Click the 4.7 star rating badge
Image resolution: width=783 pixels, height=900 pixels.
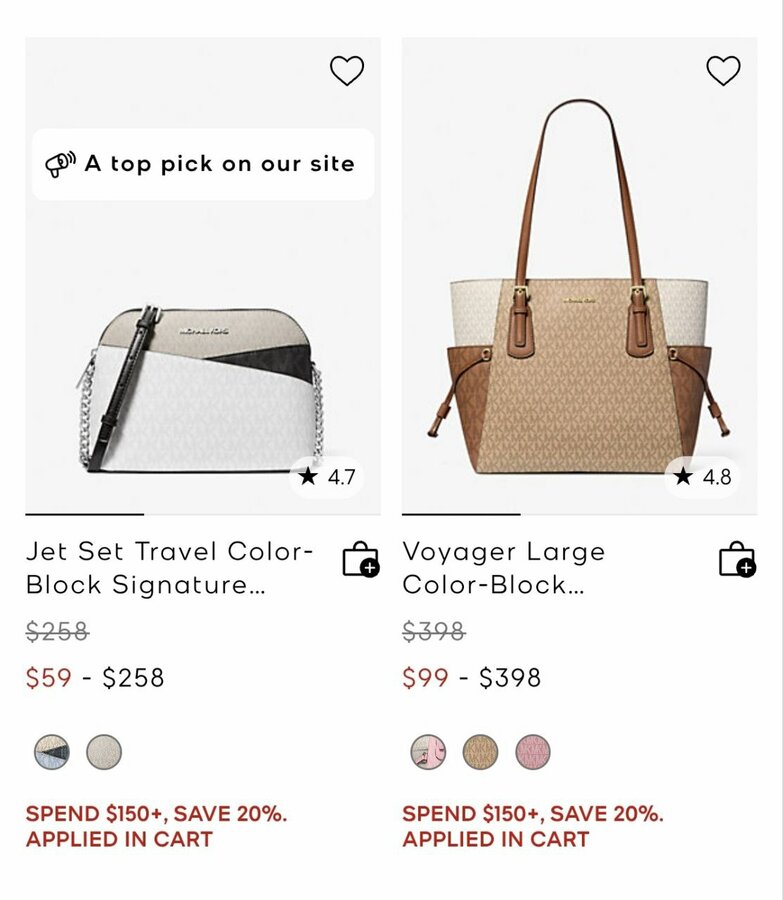pos(327,477)
